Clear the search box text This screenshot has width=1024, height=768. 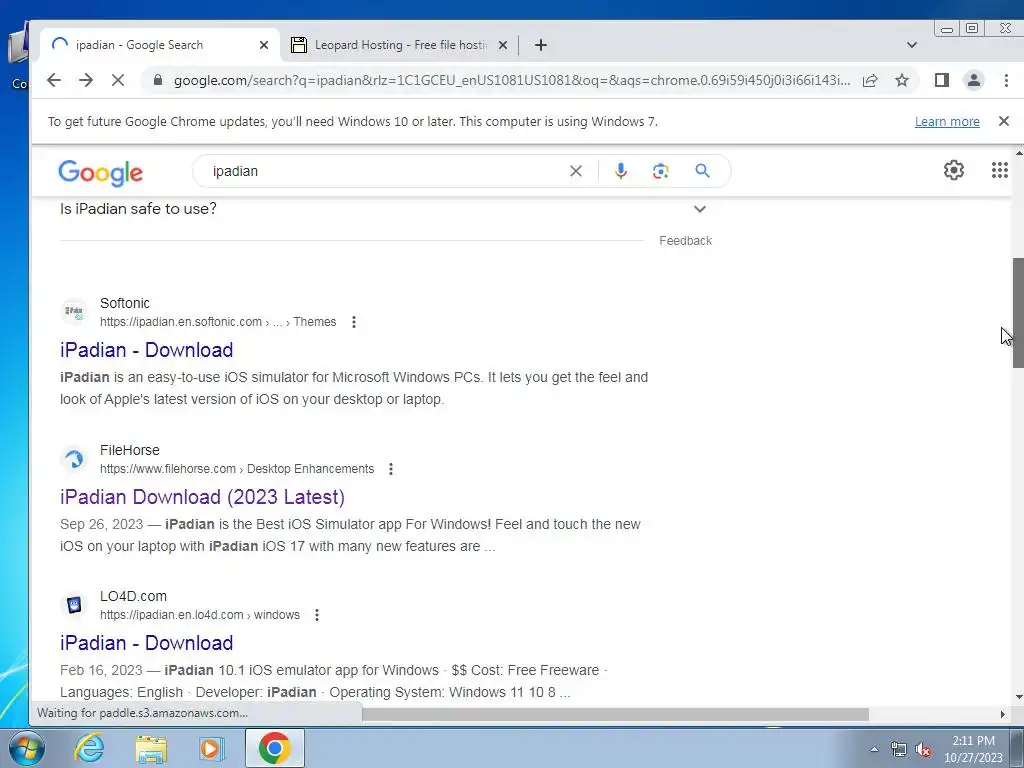pos(575,171)
